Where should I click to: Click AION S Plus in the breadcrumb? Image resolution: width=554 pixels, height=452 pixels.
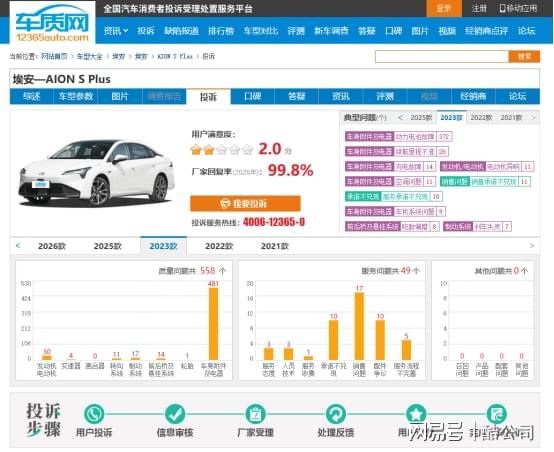pyautogui.click(x=175, y=56)
